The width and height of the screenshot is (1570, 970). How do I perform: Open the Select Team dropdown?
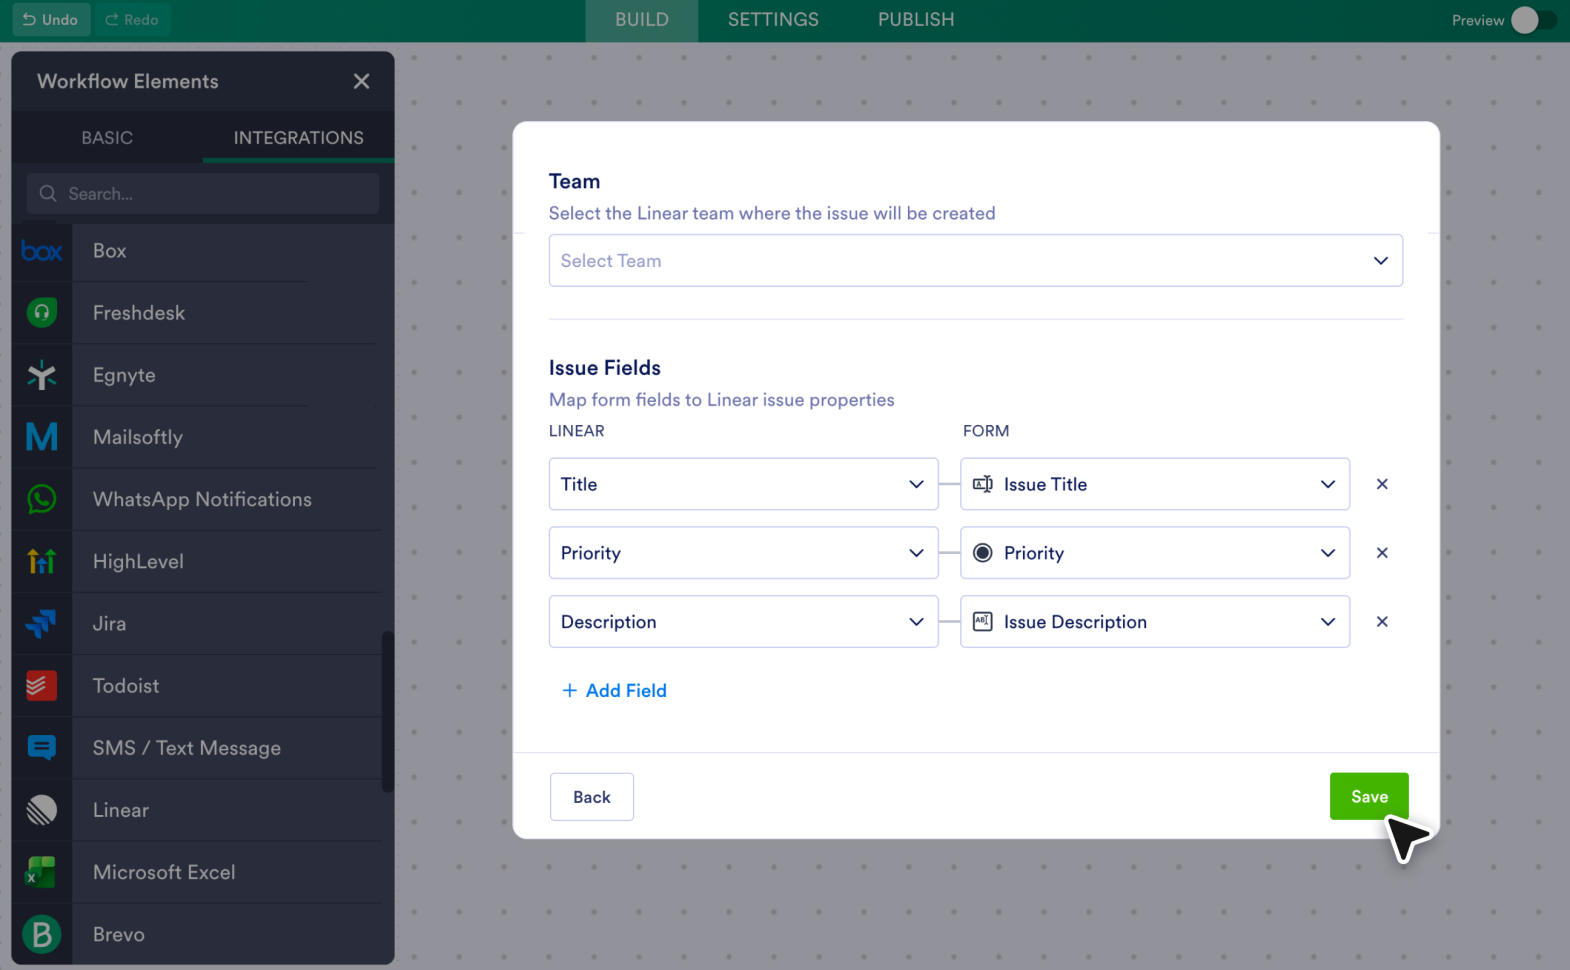tap(975, 261)
